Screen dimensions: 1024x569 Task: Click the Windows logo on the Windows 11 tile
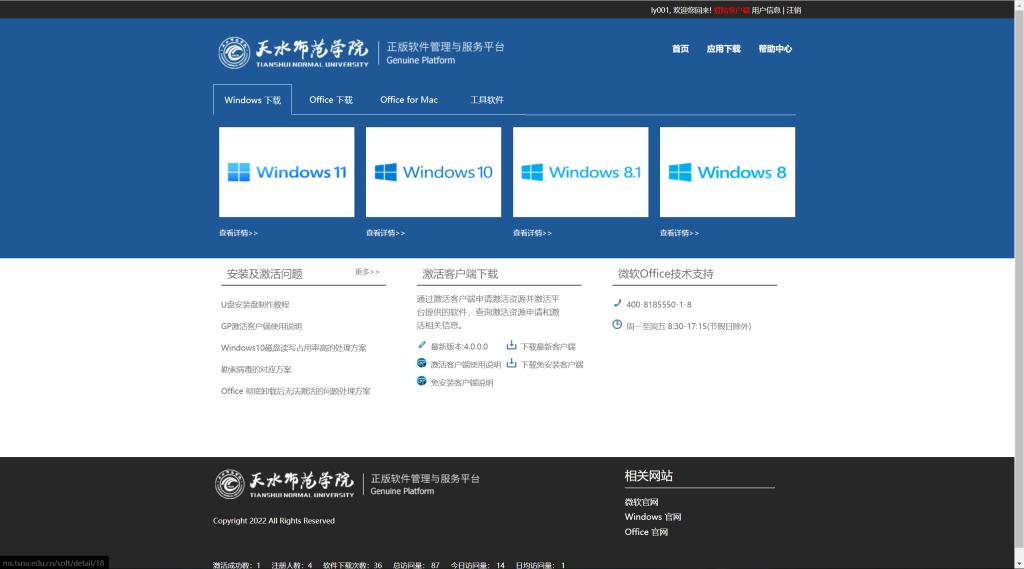(x=238, y=172)
